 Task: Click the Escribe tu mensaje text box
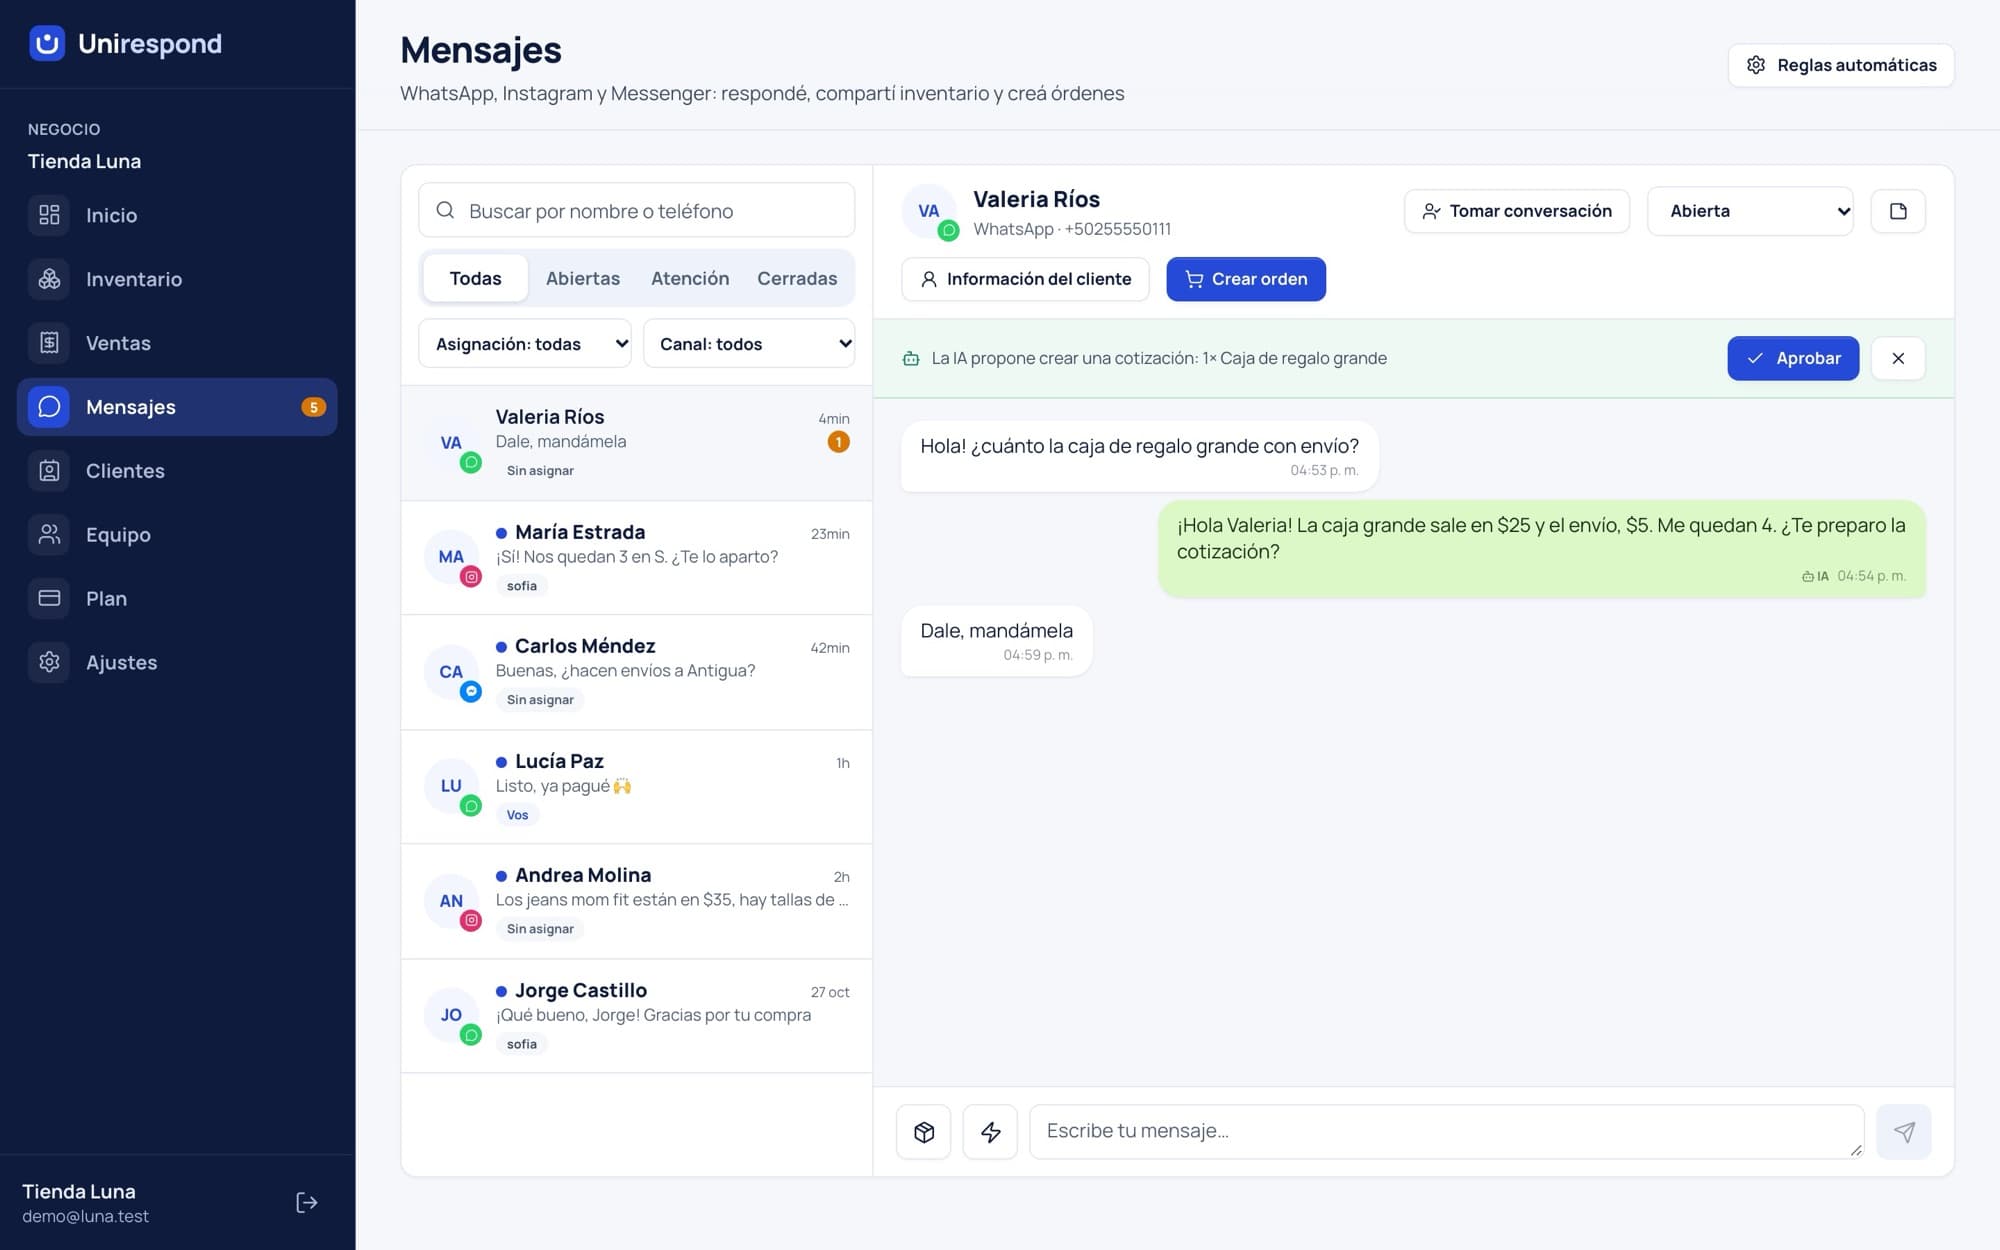click(1447, 1132)
